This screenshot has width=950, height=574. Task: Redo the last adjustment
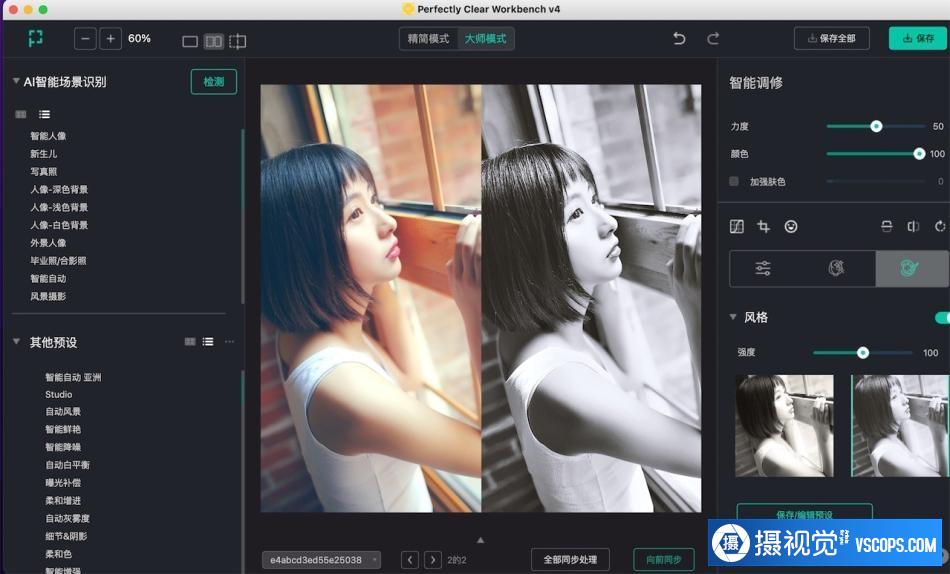point(713,39)
